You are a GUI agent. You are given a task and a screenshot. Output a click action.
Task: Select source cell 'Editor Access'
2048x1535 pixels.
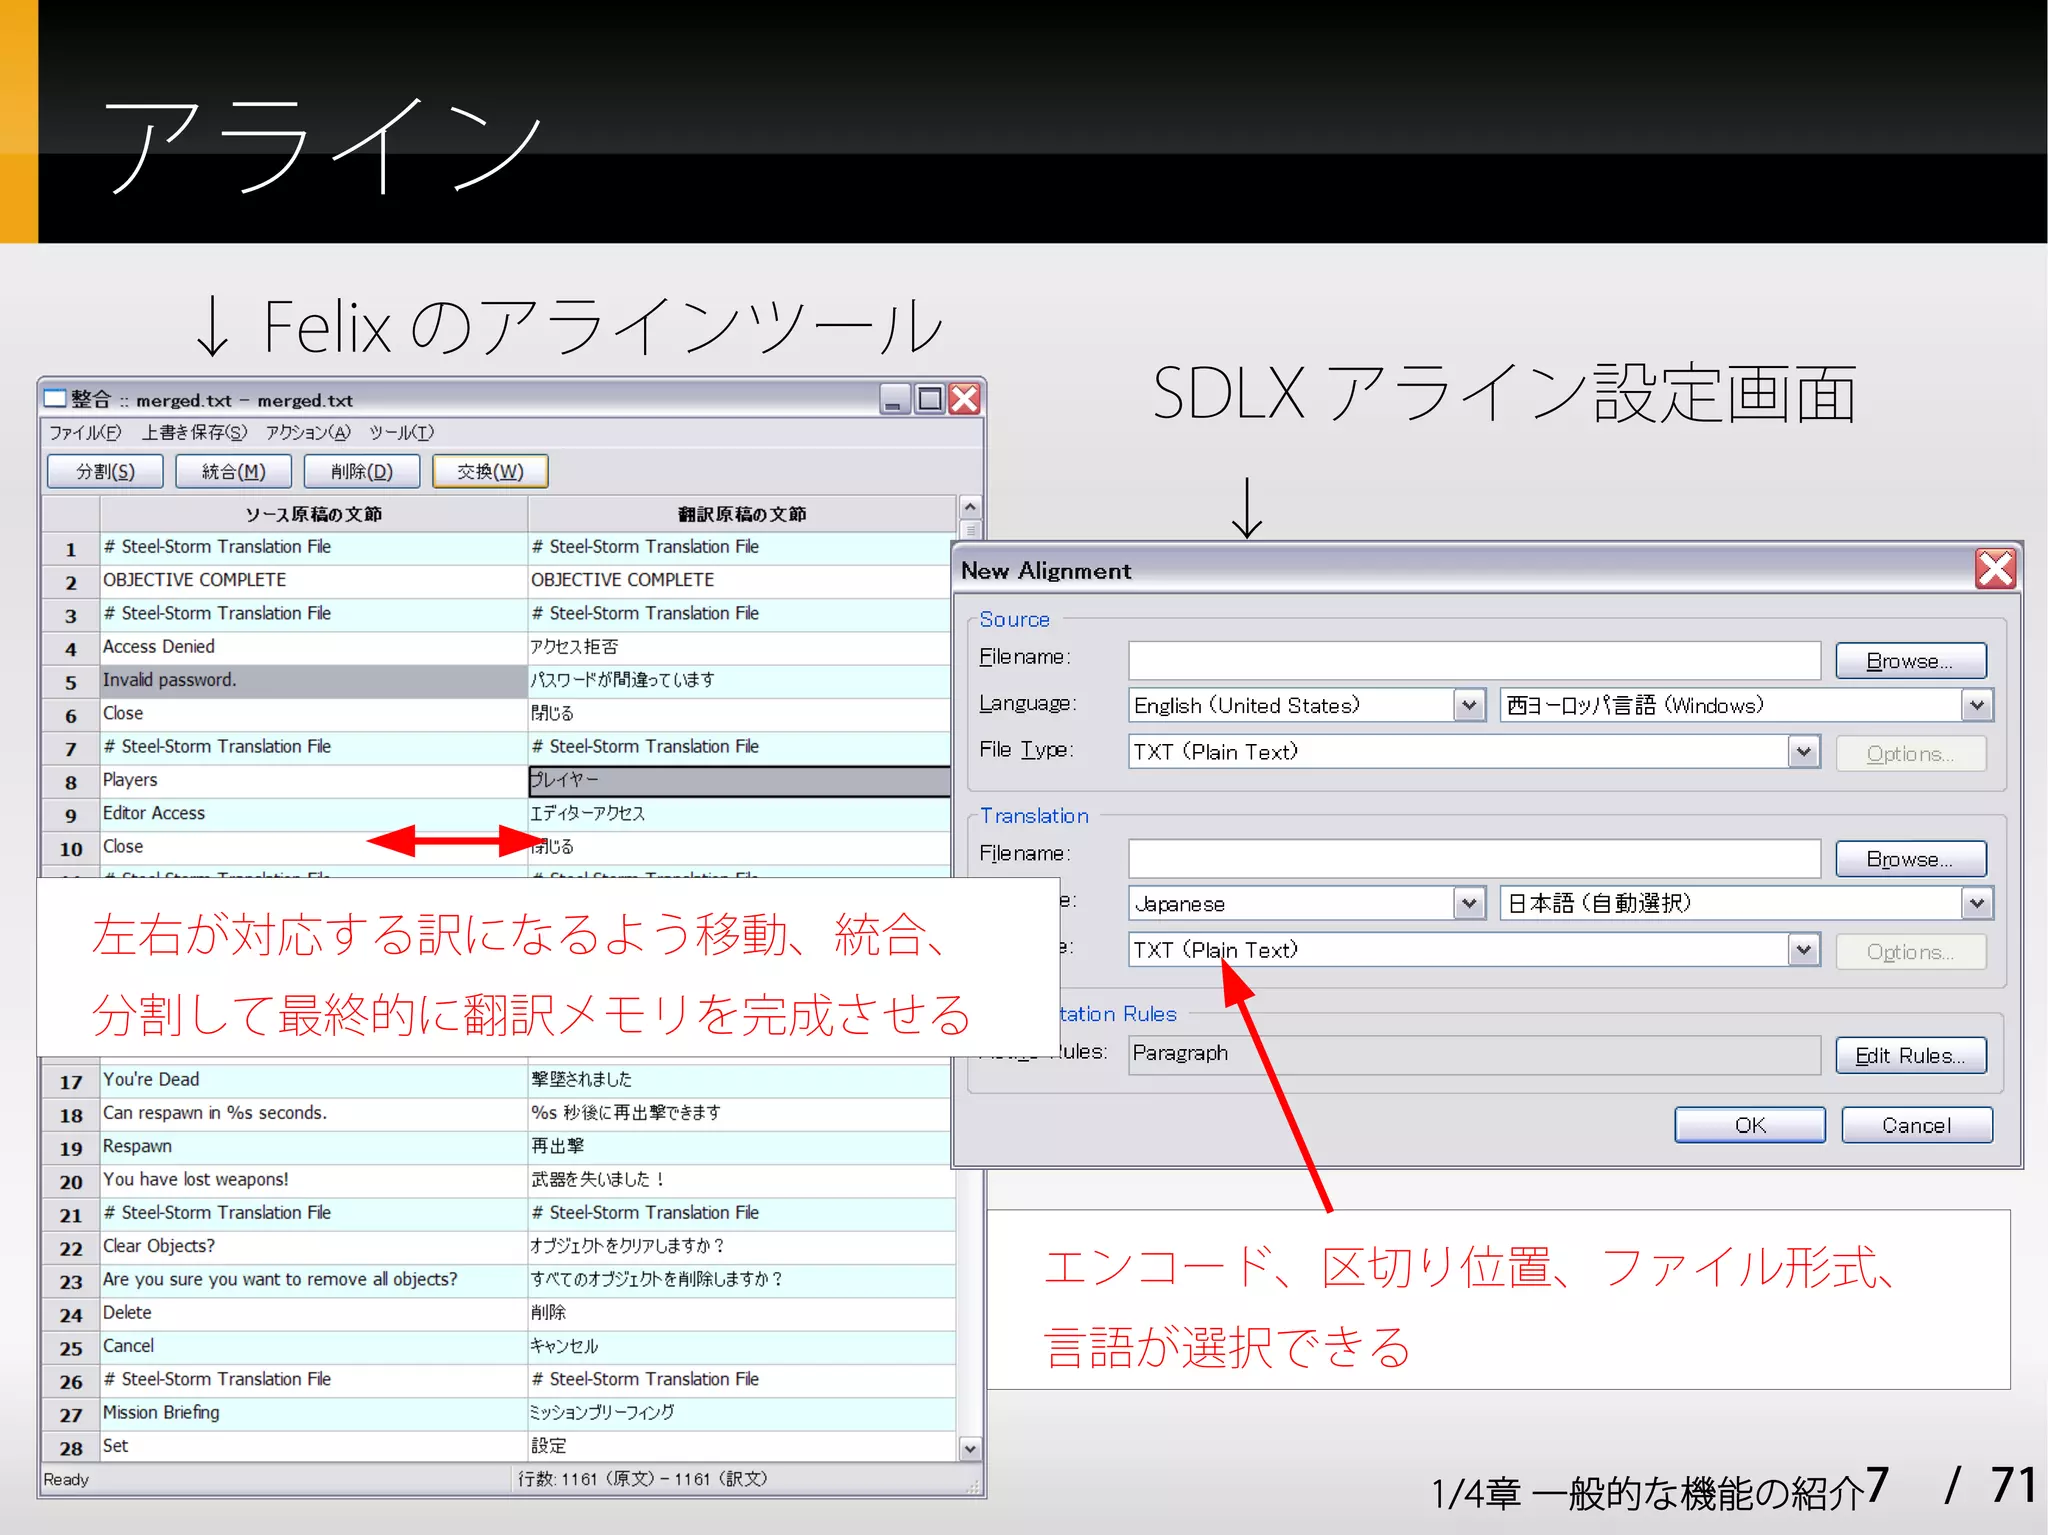314,814
